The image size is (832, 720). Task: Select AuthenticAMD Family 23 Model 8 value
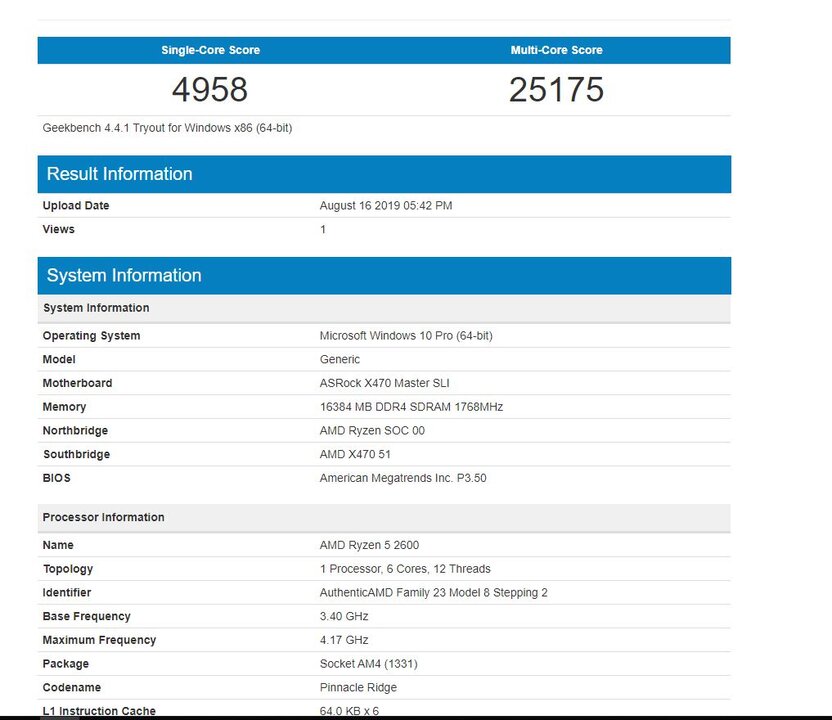[x=434, y=593]
